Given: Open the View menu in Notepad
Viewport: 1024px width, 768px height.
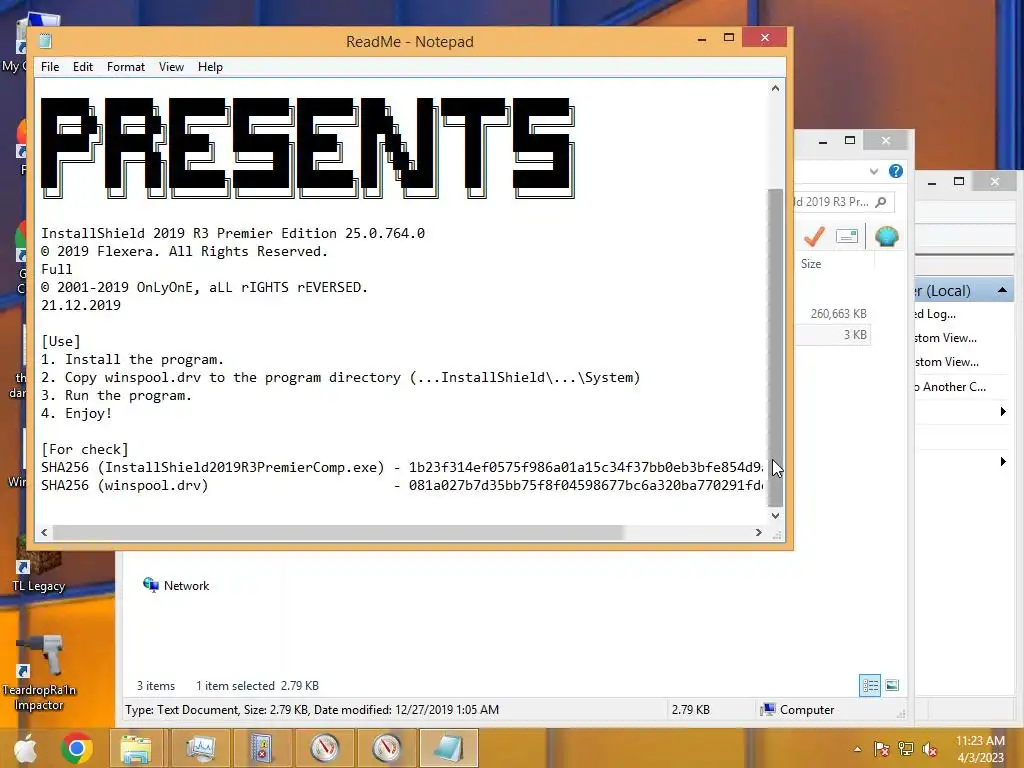Looking at the screenshot, I should point(171,67).
